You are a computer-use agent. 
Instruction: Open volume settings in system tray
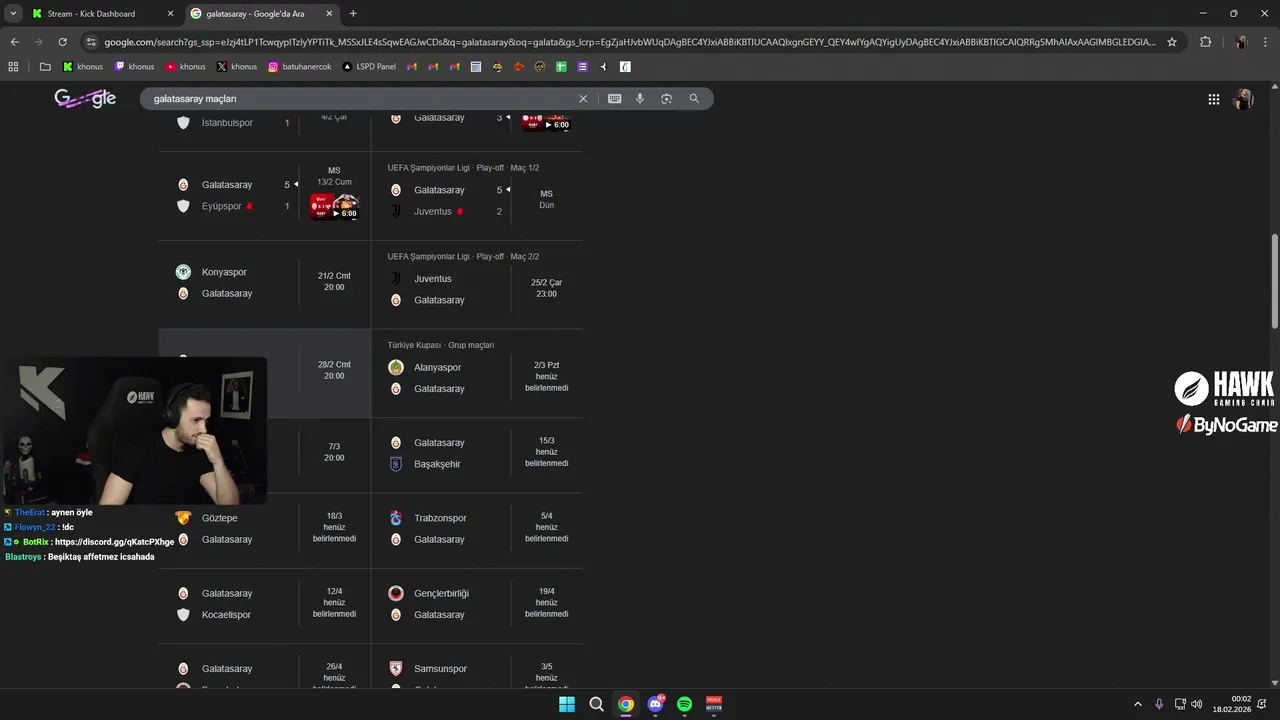pos(1197,704)
